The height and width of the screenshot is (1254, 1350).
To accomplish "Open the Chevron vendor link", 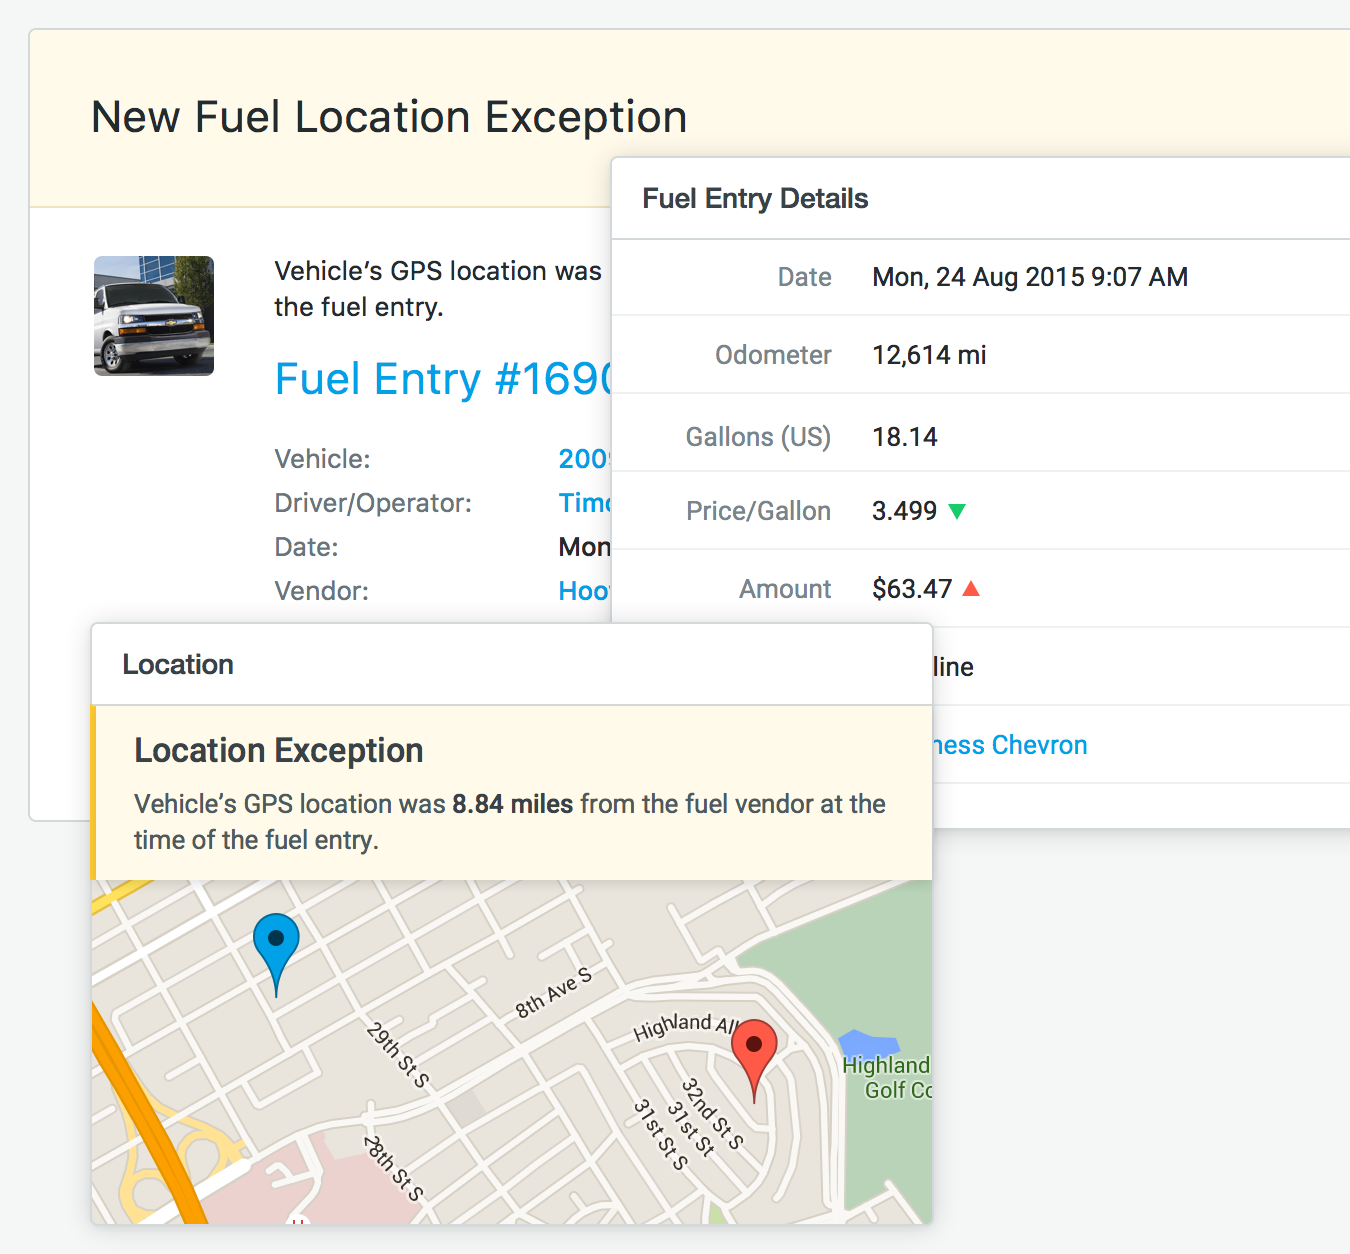I will pos(1010,745).
